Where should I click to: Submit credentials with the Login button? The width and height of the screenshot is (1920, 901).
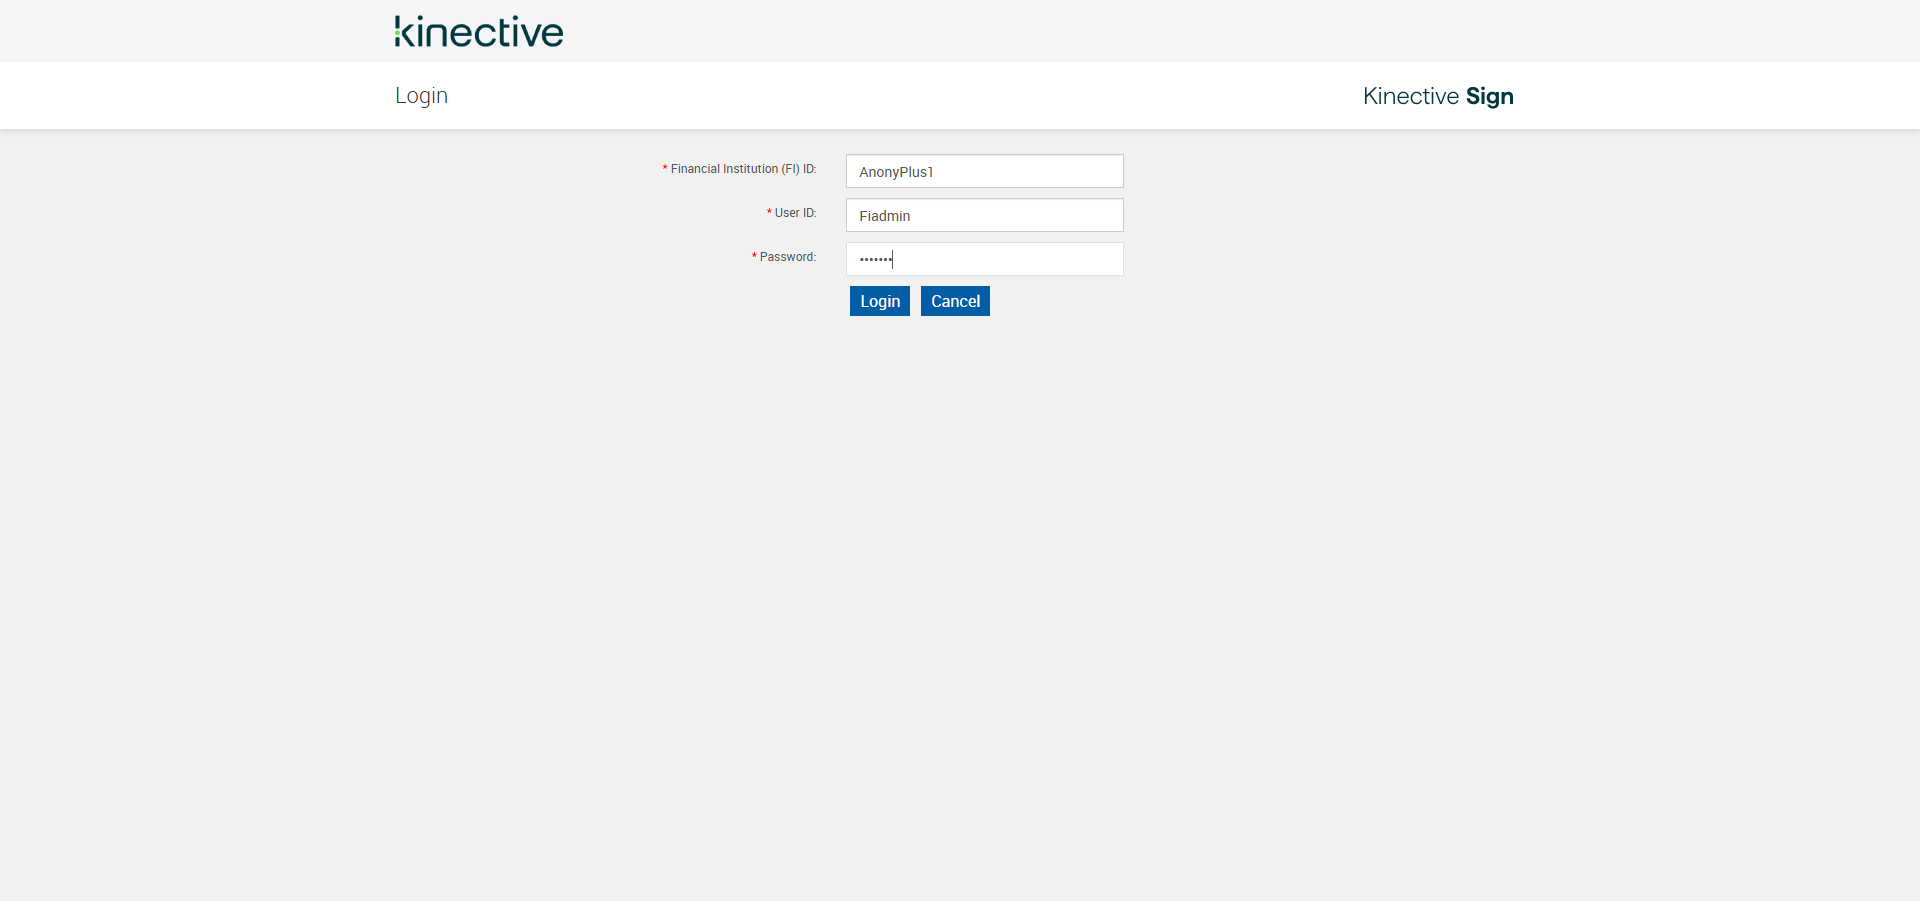pos(880,301)
